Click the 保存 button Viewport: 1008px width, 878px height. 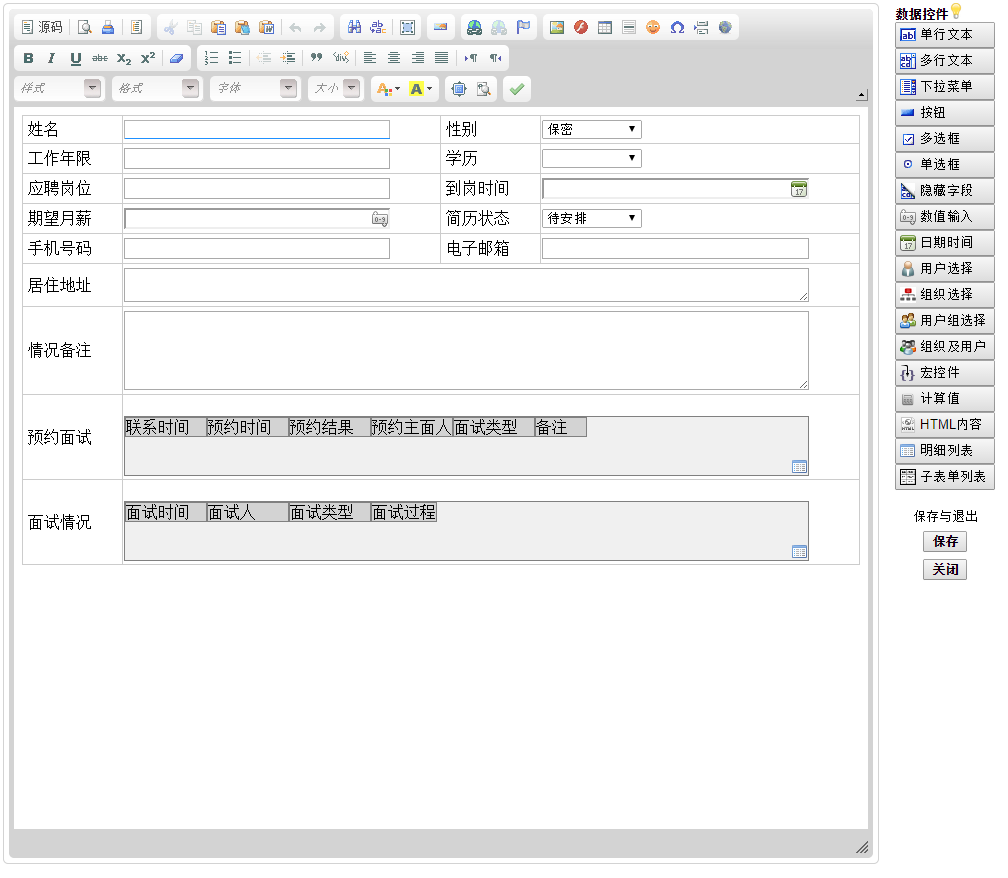[945, 542]
